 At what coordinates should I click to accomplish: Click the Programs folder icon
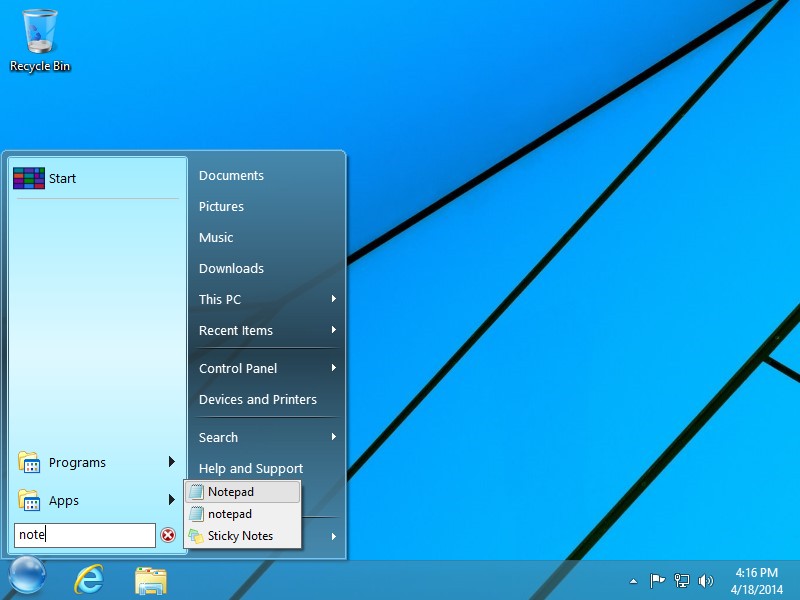(x=29, y=462)
